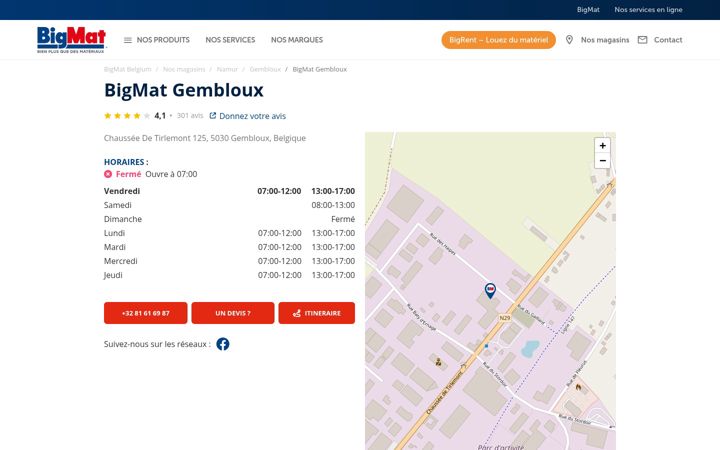Click the Dimanche row label

click(x=123, y=219)
